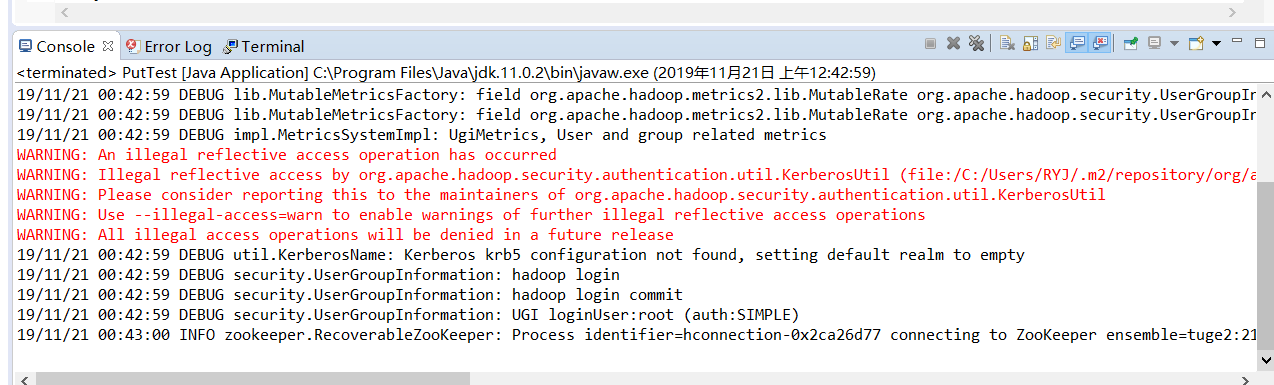Switch to the Error Log tab
This screenshot has width=1274, height=385.
click(169, 46)
